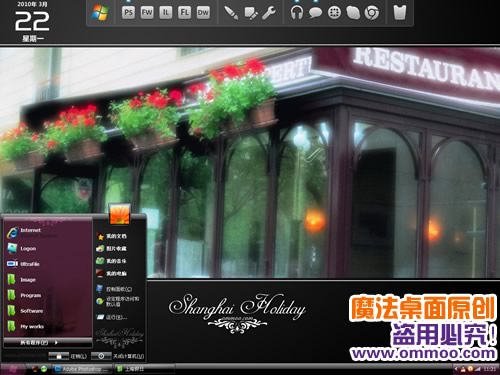The width and height of the screenshot is (500, 375).
Task: Open the paintbrush icon in the dock
Action: (231, 13)
